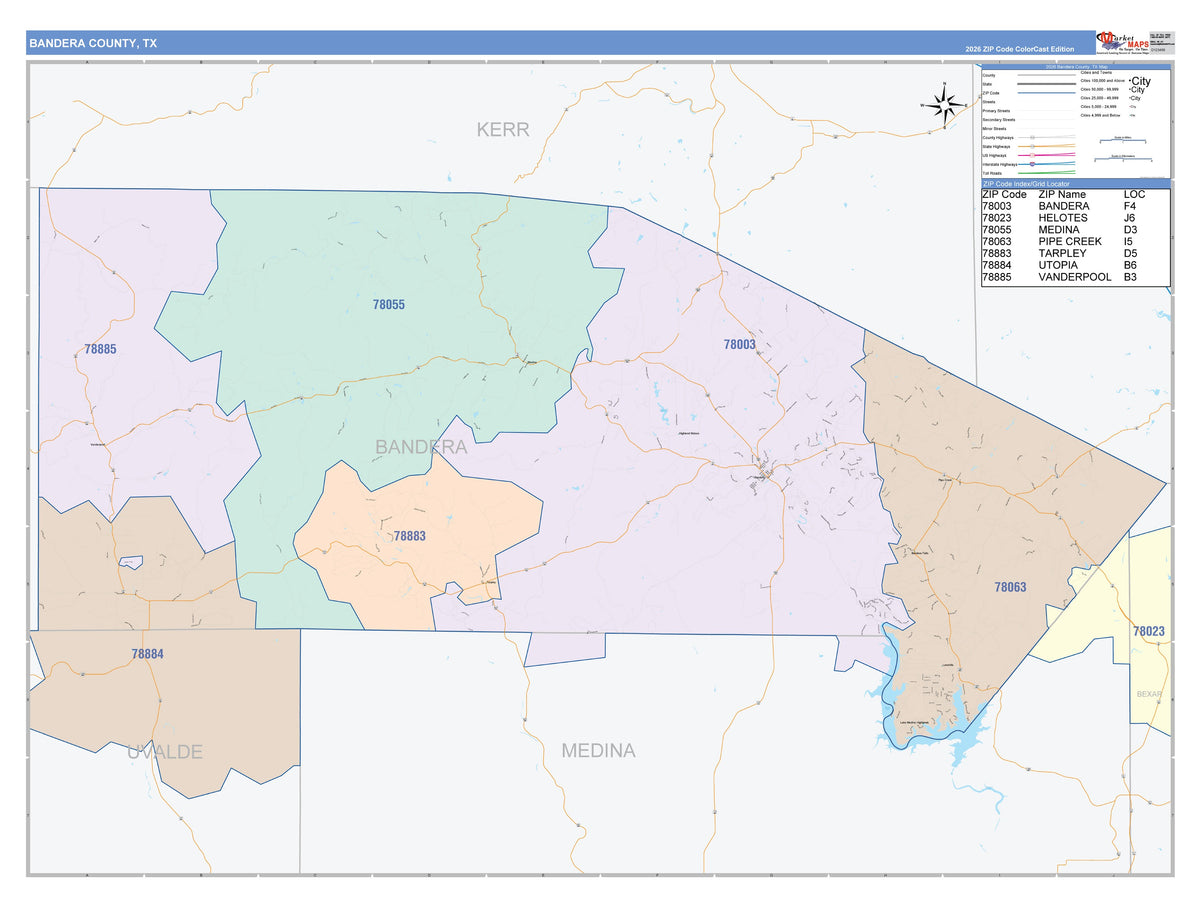Viewport: 1200px width, 908px height.
Task: Click 78003 in the ZIP index table
Action: coord(997,206)
